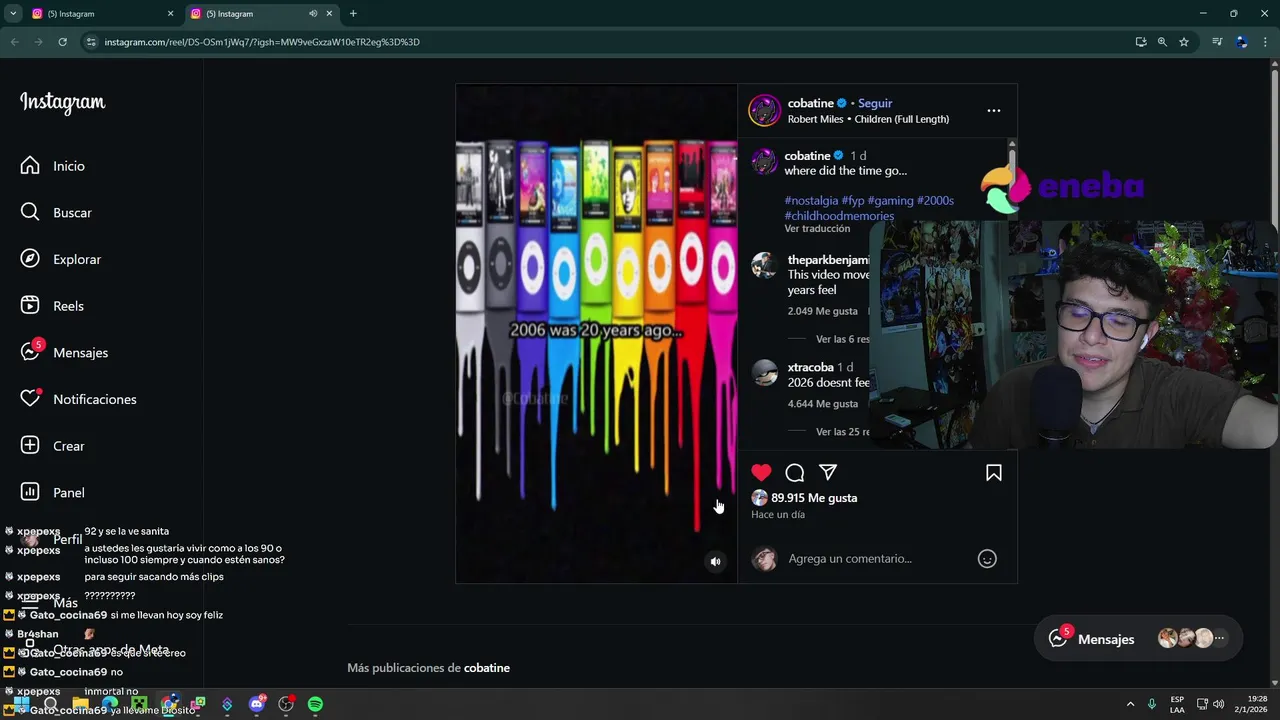This screenshot has width=1280, height=720.
Task: Open Chrome three-dot menu
Action: tap(1265, 42)
